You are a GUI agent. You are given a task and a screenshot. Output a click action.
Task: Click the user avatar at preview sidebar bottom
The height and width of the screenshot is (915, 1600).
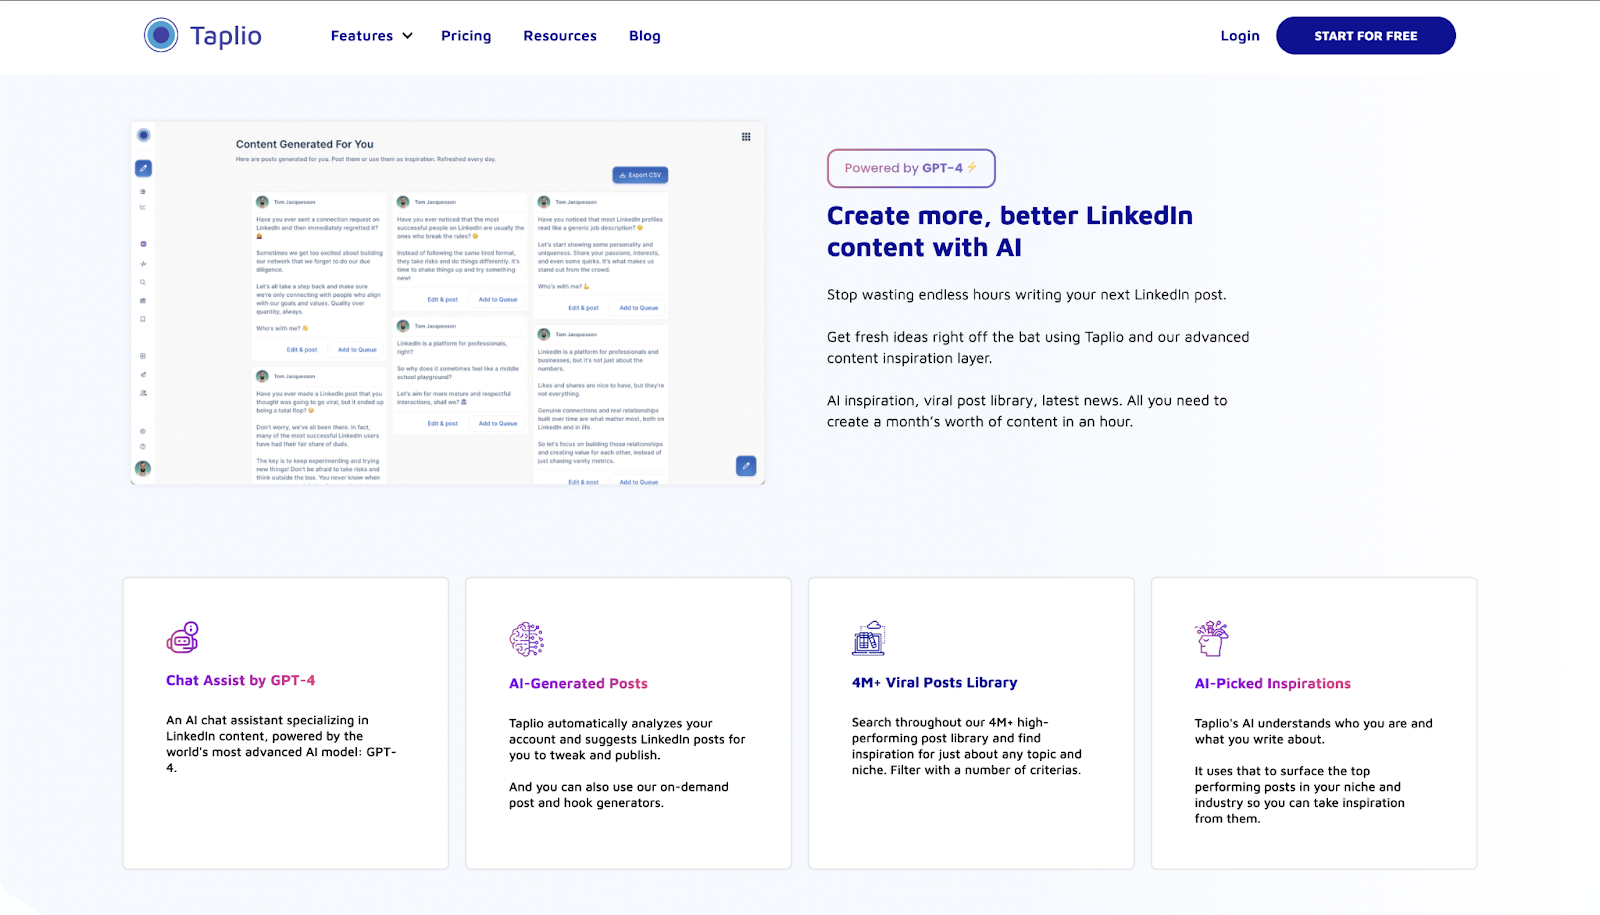(x=143, y=468)
